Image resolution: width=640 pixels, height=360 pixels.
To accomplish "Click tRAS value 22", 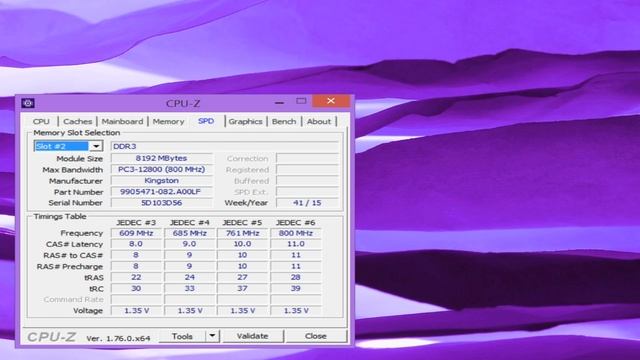I will [136, 277].
